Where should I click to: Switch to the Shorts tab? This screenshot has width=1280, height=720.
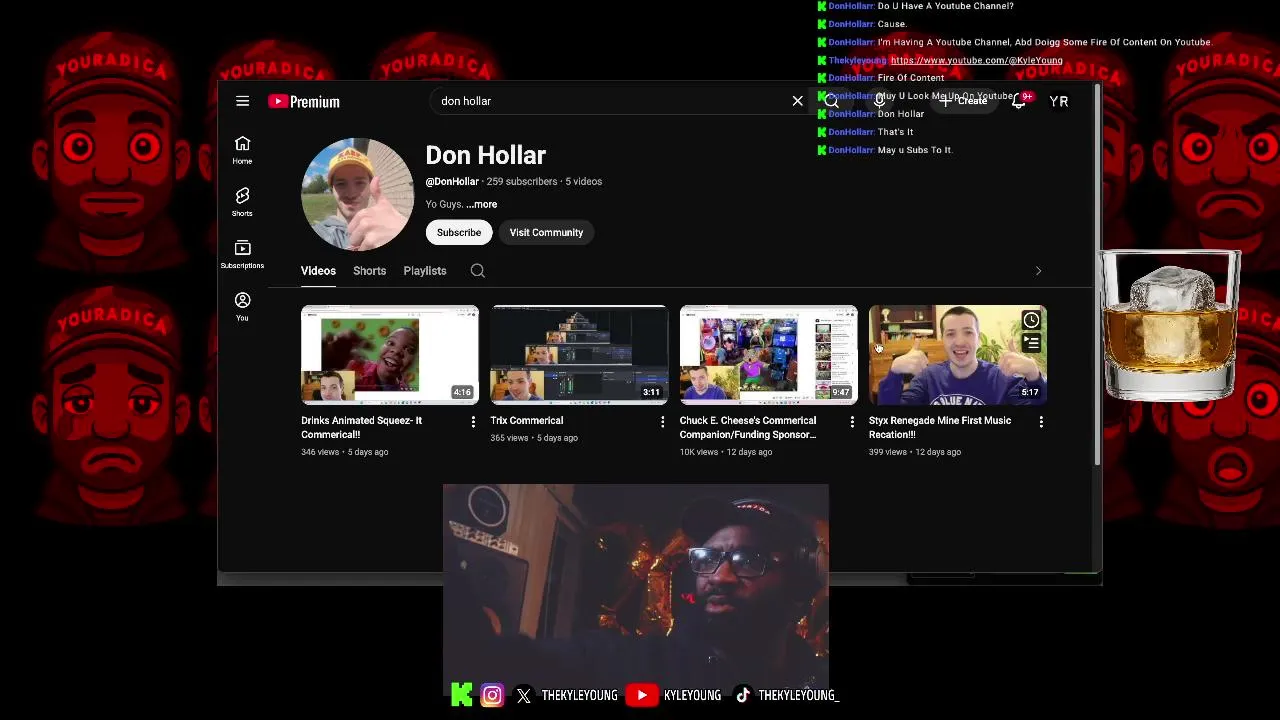pyautogui.click(x=369, y=271)
